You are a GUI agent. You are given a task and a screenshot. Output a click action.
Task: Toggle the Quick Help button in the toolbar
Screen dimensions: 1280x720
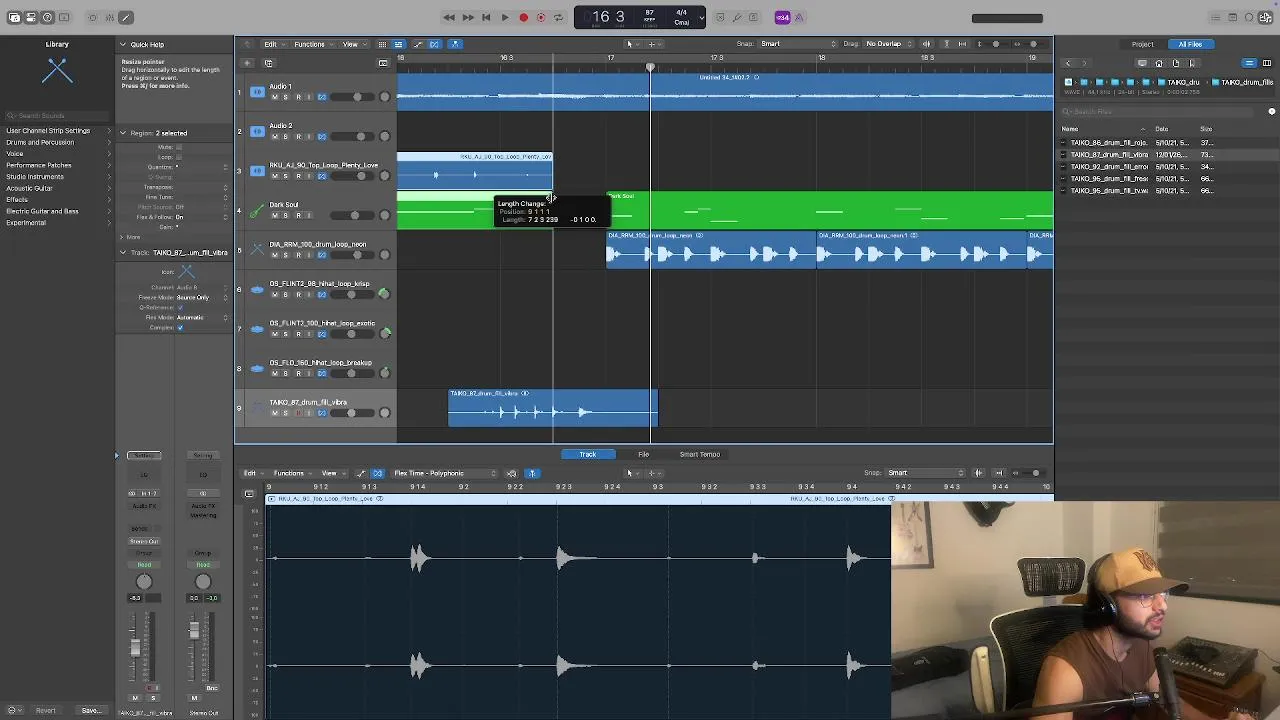pyautogui.click(x=47, y=17)
